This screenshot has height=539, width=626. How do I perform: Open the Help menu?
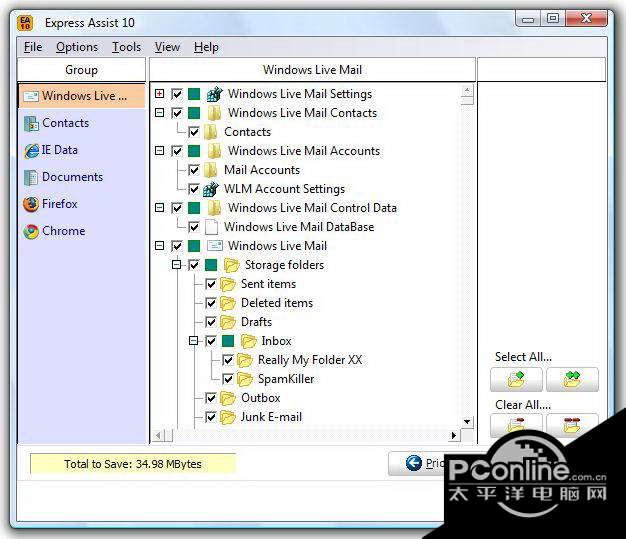pyautogui.click(x=206, y=47)
